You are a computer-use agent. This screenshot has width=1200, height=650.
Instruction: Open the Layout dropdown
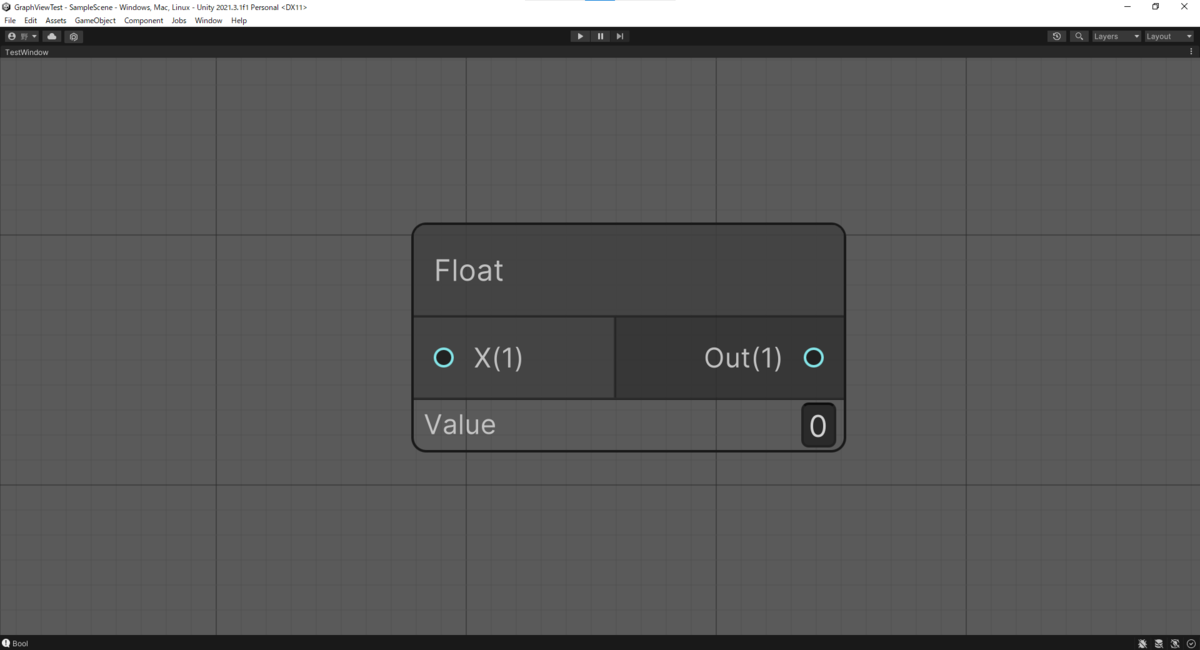point(1168,36)
